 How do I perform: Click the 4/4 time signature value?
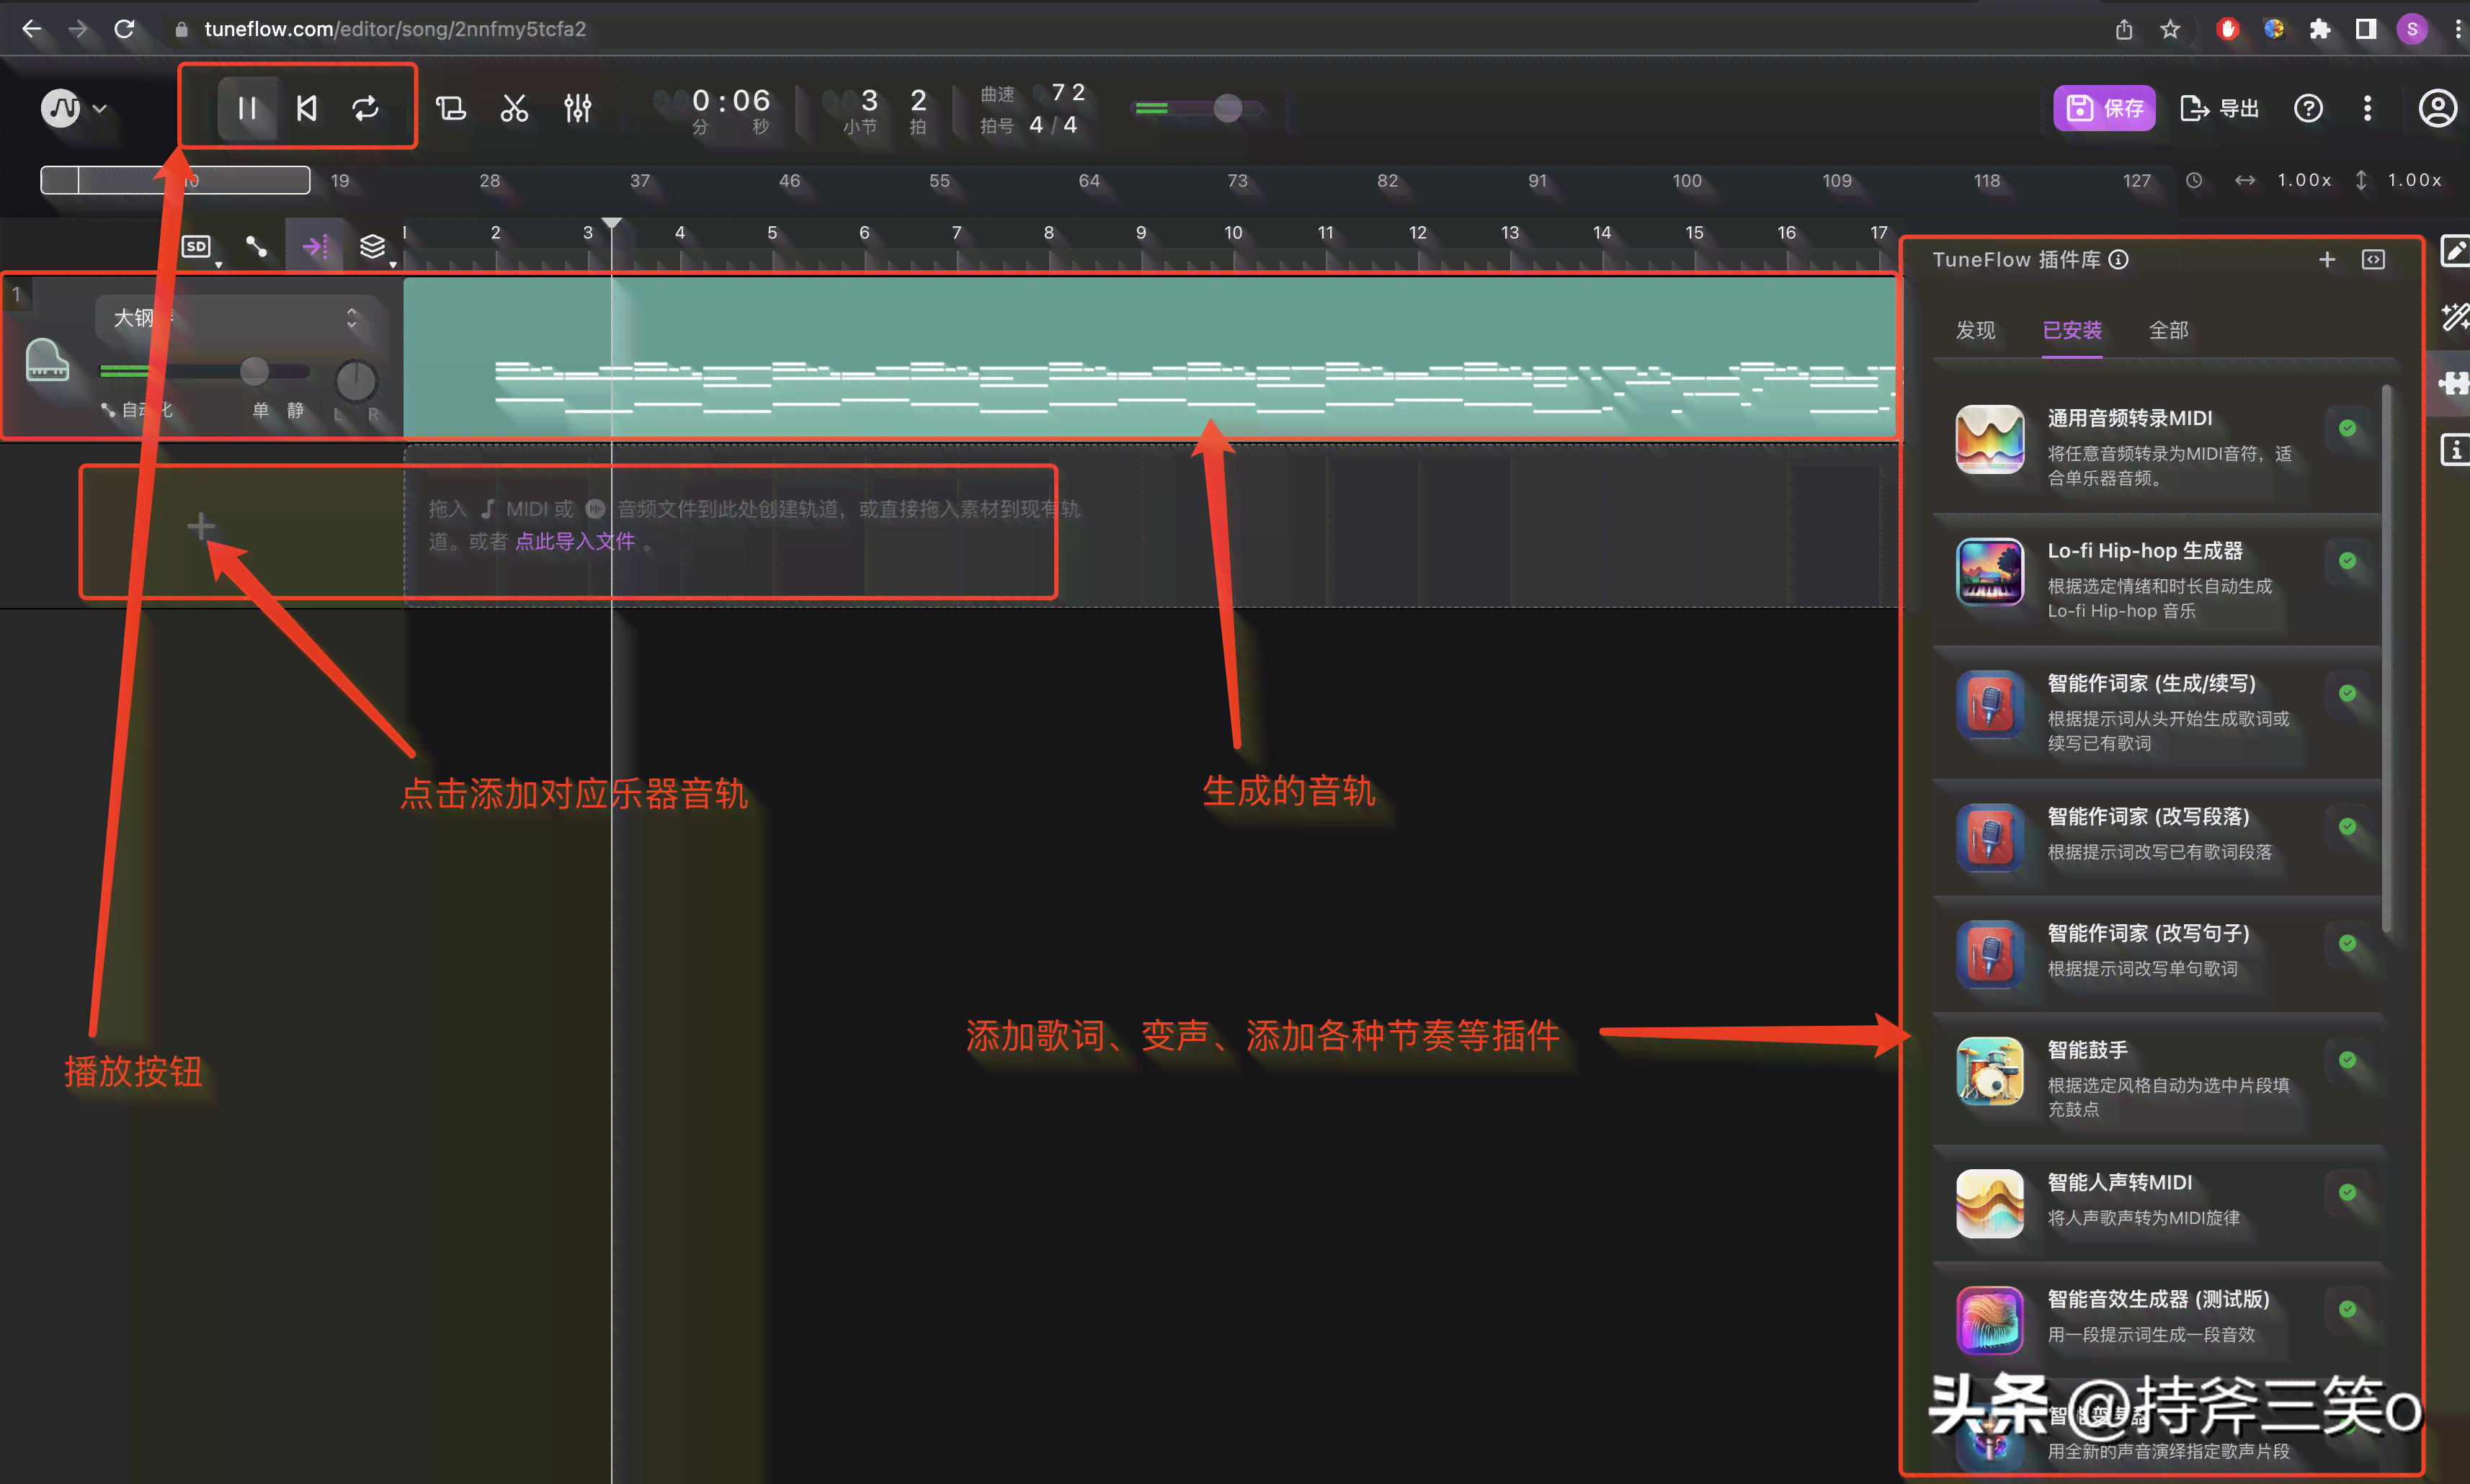coord(1053,125)
